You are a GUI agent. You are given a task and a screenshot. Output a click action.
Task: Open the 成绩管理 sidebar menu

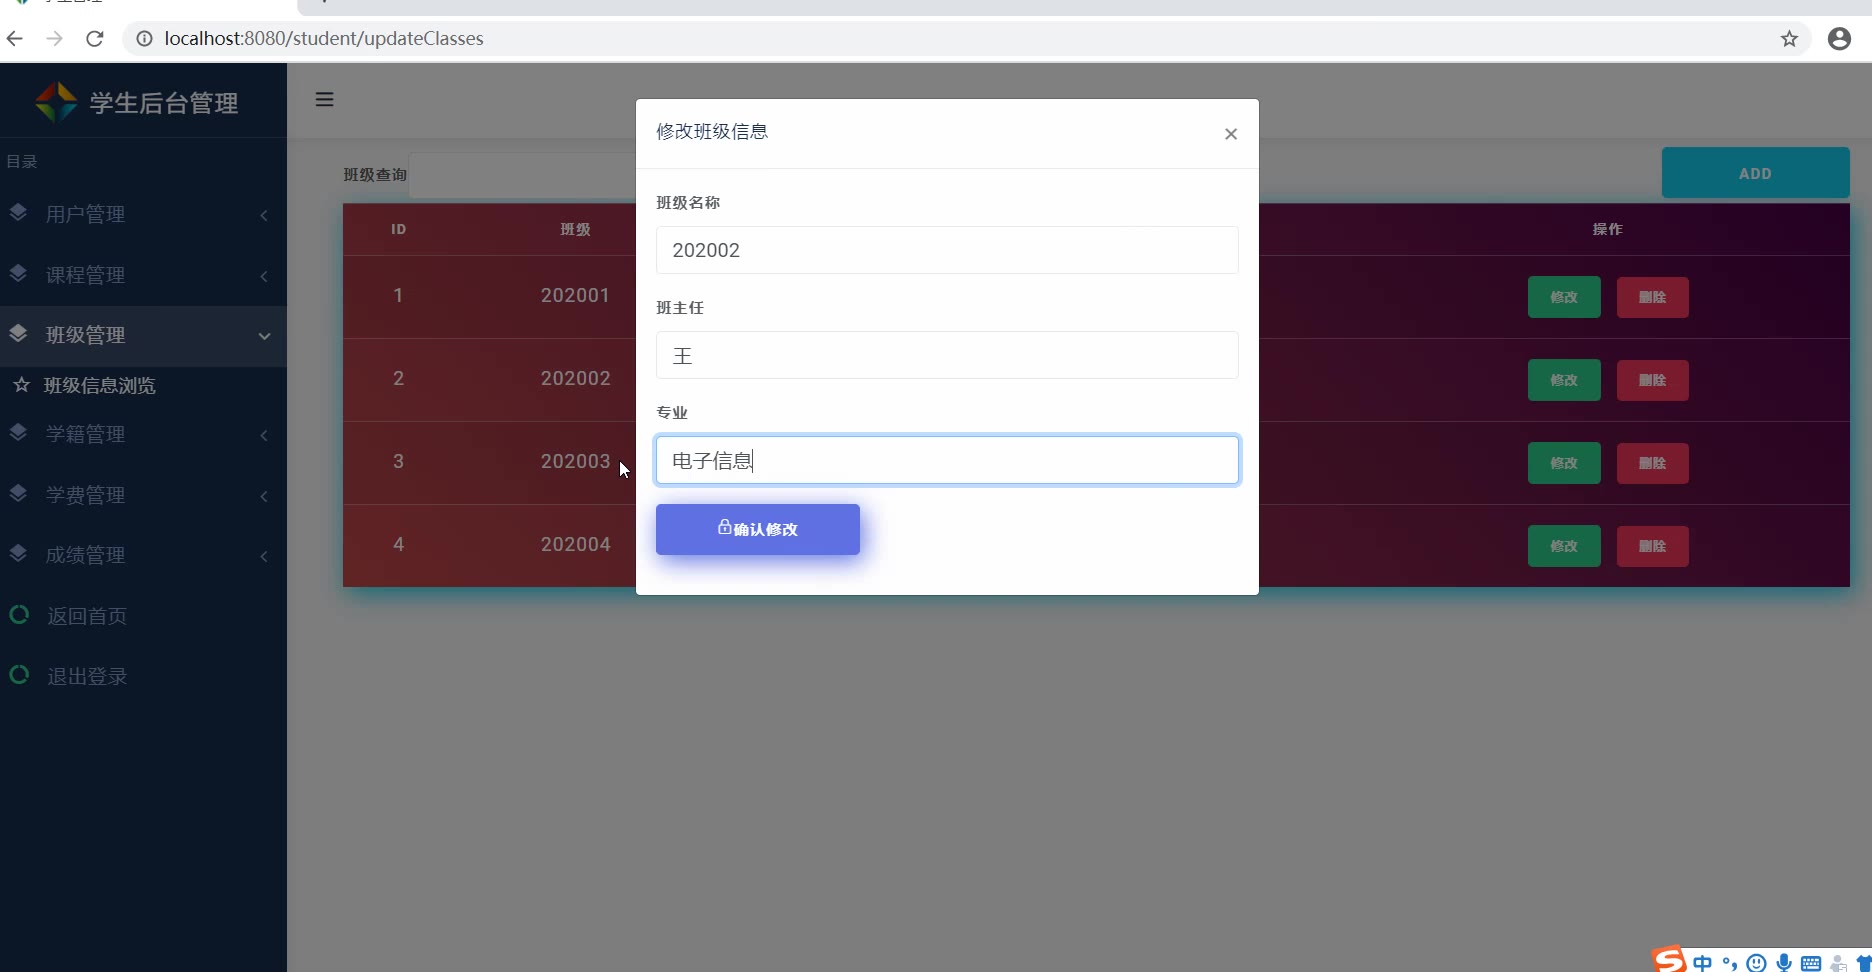143,555
